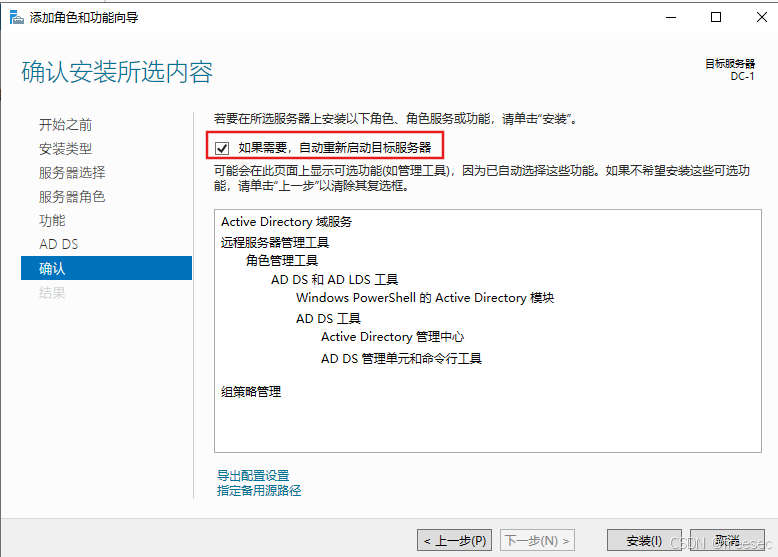
Task: Click AD DS 管理单元和命令行工具 entry
Action: pyautogui.click(x=401, y=359)
